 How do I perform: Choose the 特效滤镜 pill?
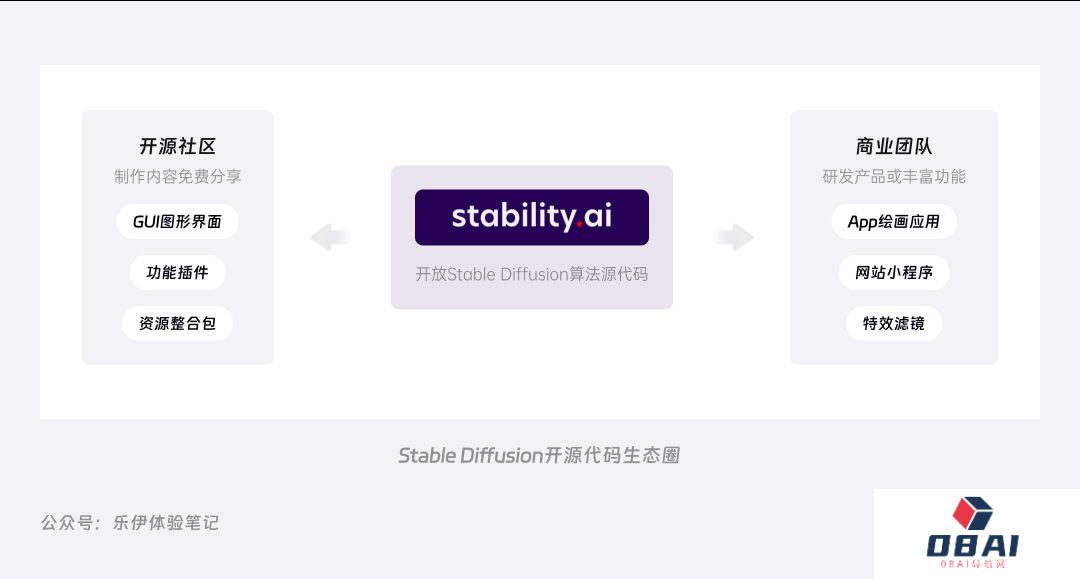pos(894,324)
